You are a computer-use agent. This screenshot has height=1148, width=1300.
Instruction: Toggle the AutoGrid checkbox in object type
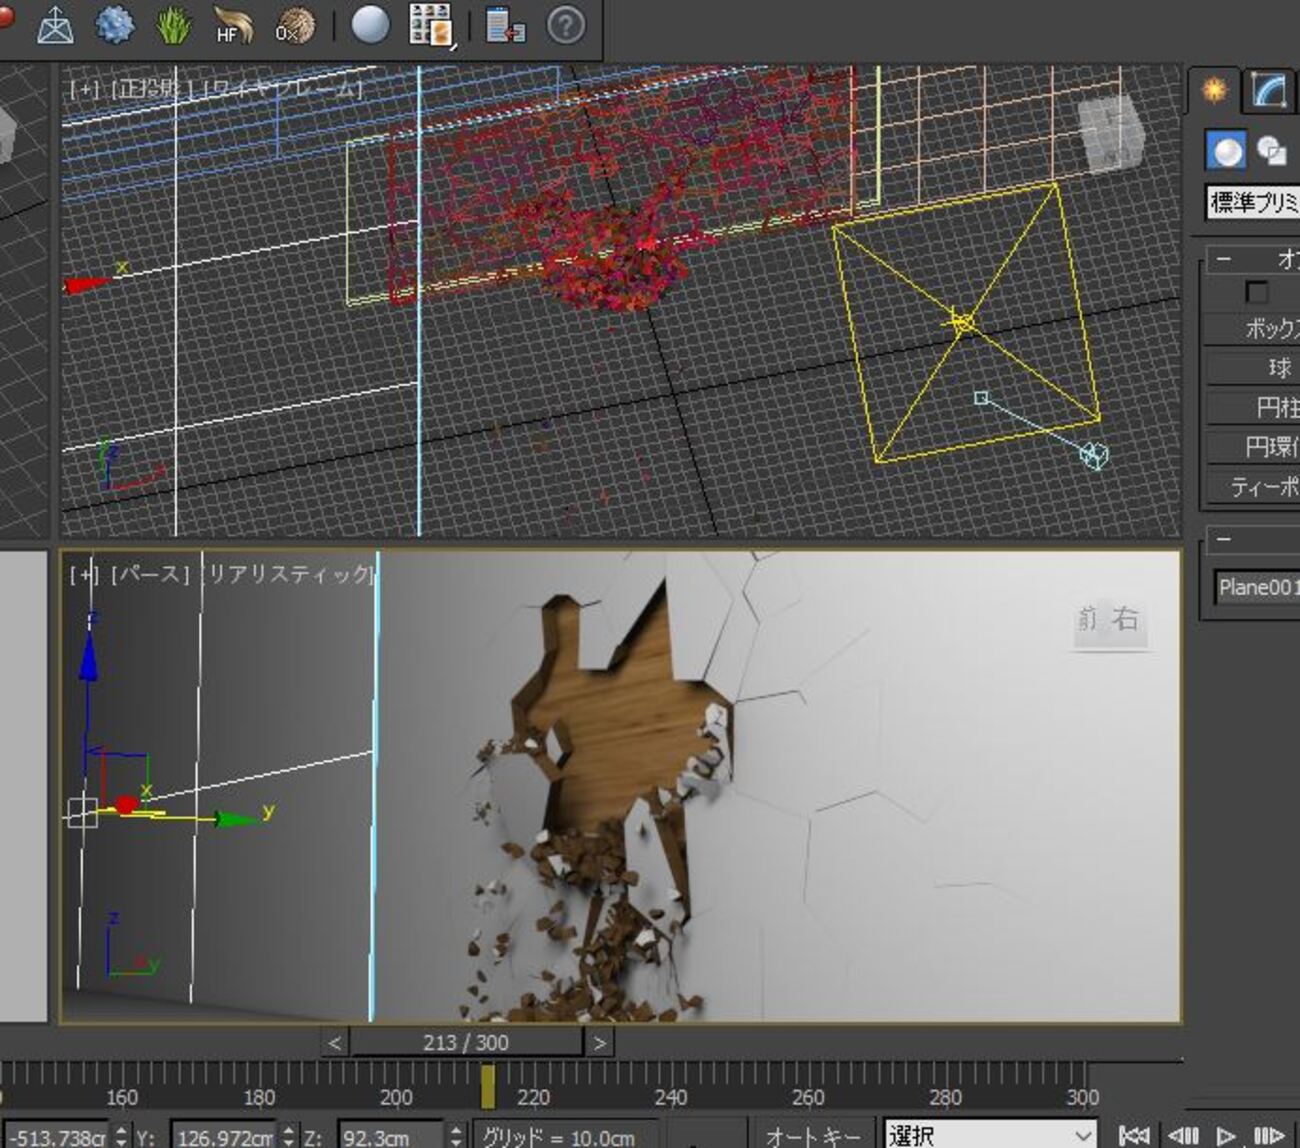point(1256,291)
